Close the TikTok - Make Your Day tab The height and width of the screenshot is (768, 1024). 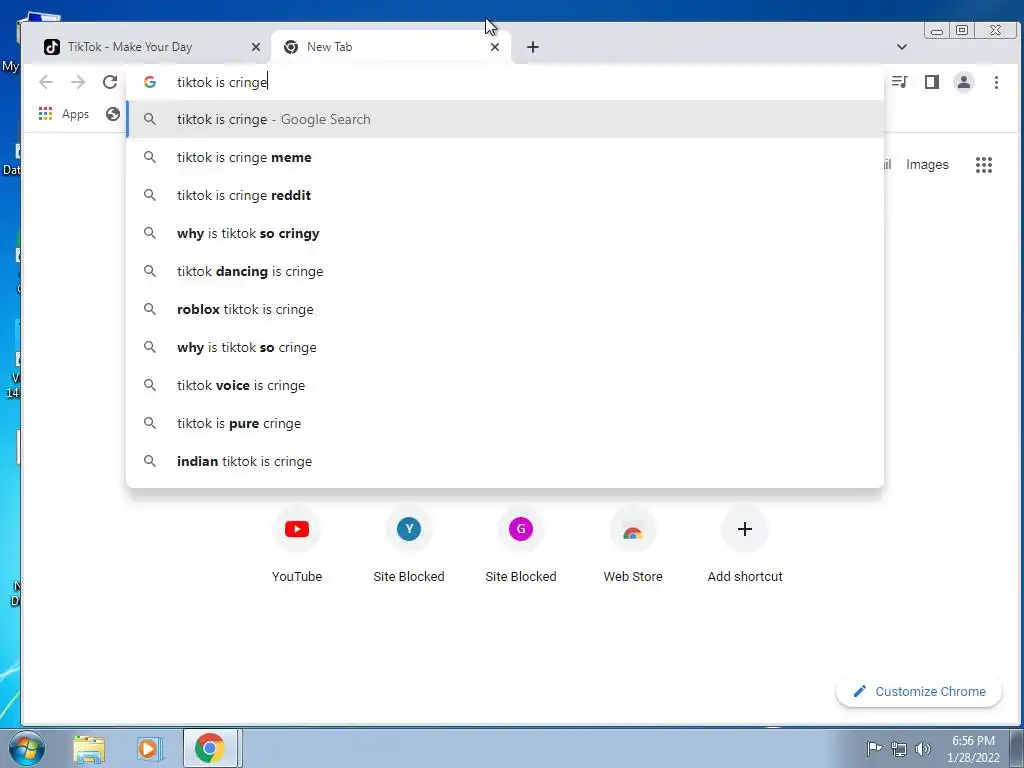256,47
